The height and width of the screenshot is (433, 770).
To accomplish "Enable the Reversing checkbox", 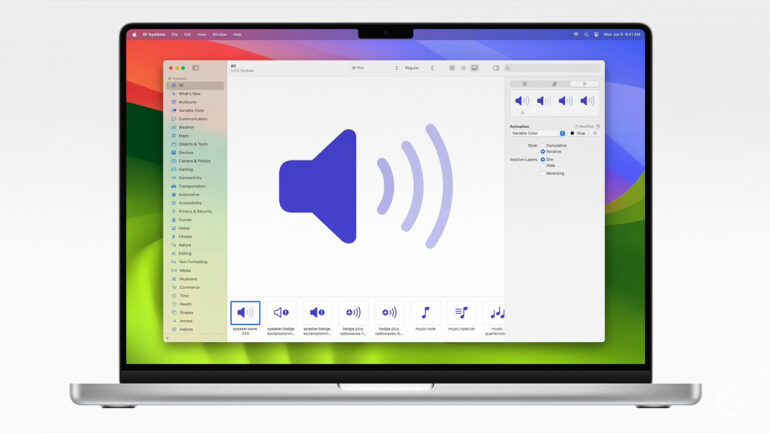I will 543,173.
